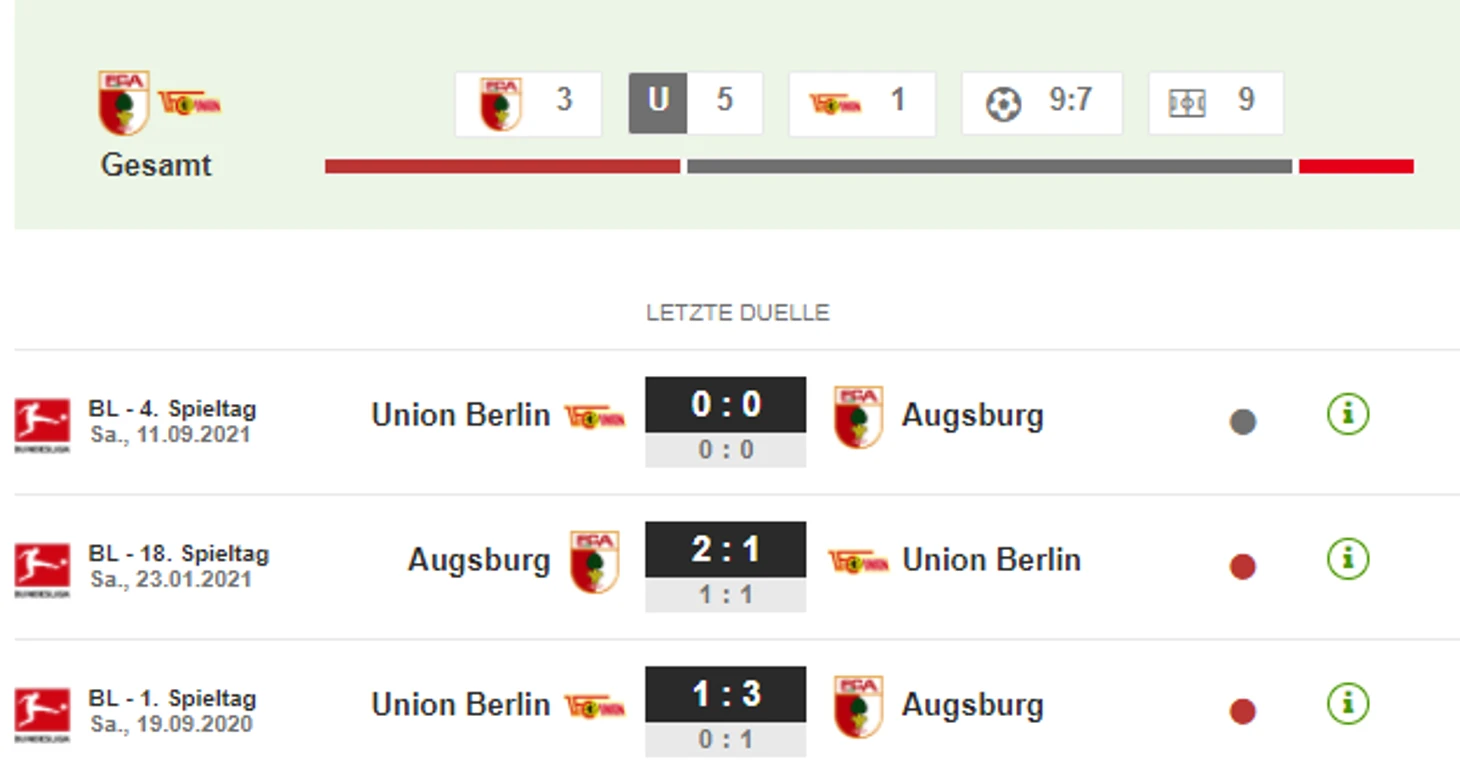
Task: Open Augsburg home team in second row
Action: 479,560
